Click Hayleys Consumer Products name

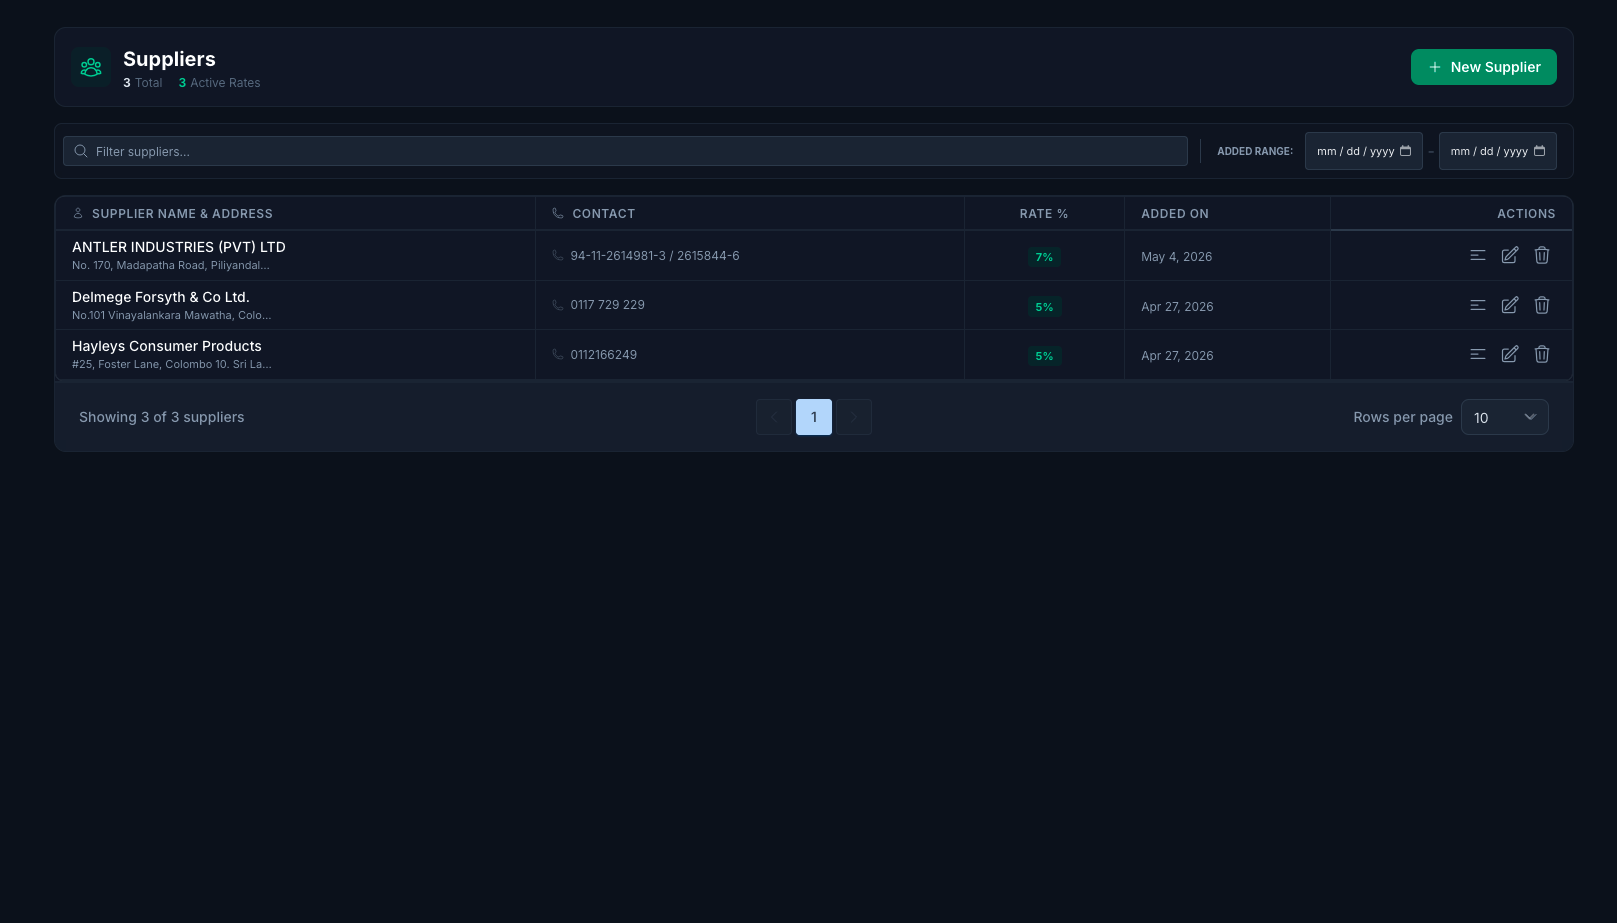[167, 346]
